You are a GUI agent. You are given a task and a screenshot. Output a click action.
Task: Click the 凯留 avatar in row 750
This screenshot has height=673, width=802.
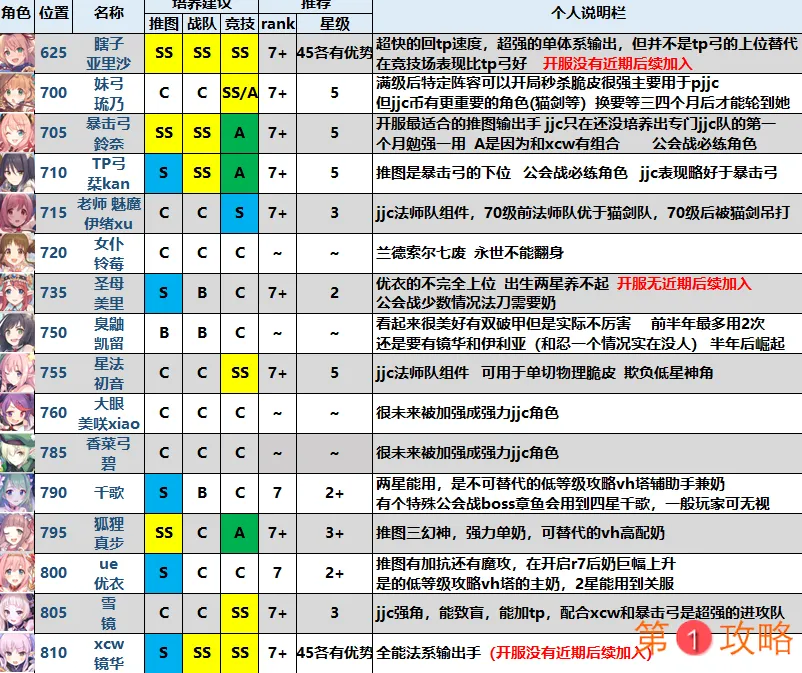[x=17, y=333]
